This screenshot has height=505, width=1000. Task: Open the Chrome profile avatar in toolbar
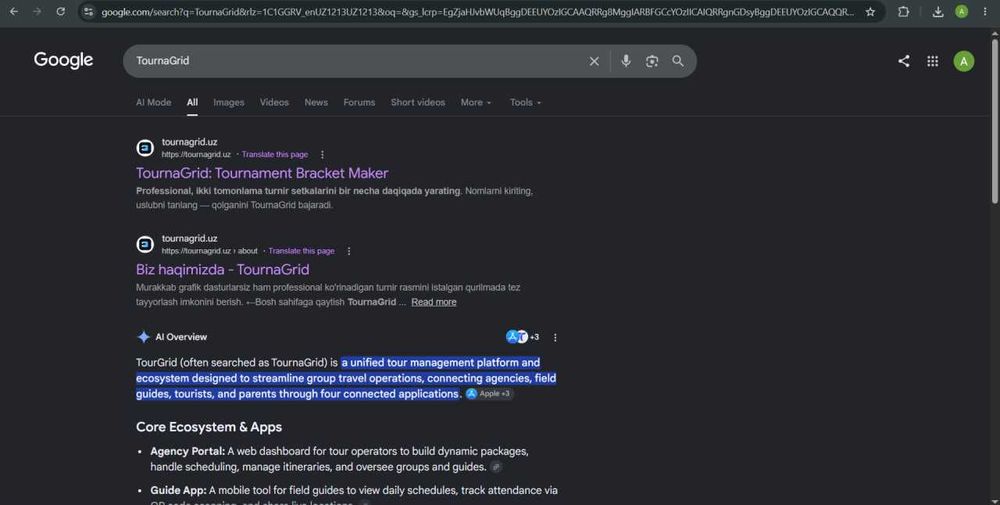click(961, 11)
